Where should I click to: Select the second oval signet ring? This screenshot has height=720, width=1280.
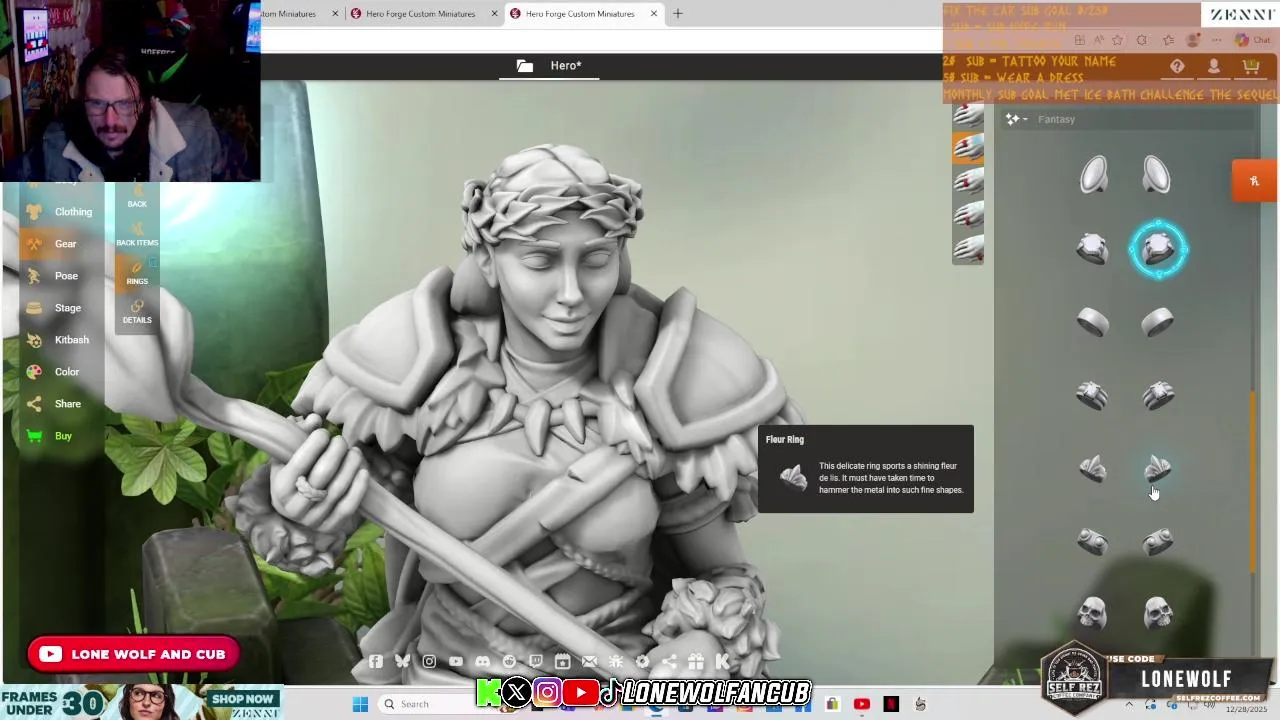pyautogui.click(x=1157, y=176)
